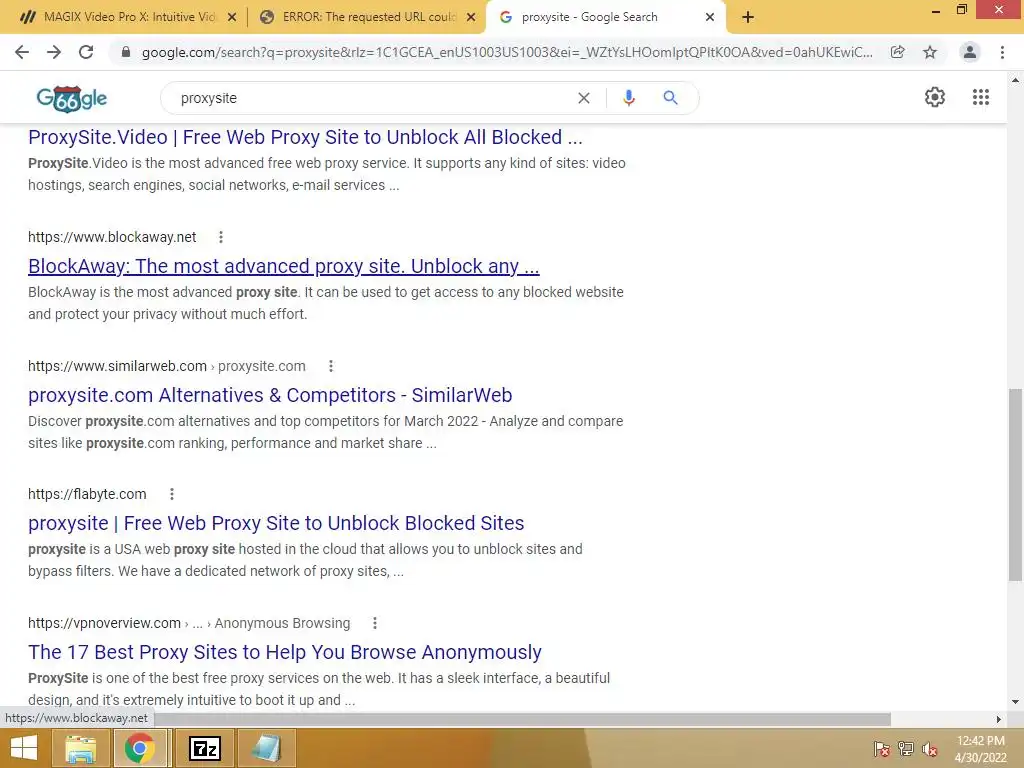Clear the search box with X icon
This screenshot has width=1024, height=768.
pos(584,98)
